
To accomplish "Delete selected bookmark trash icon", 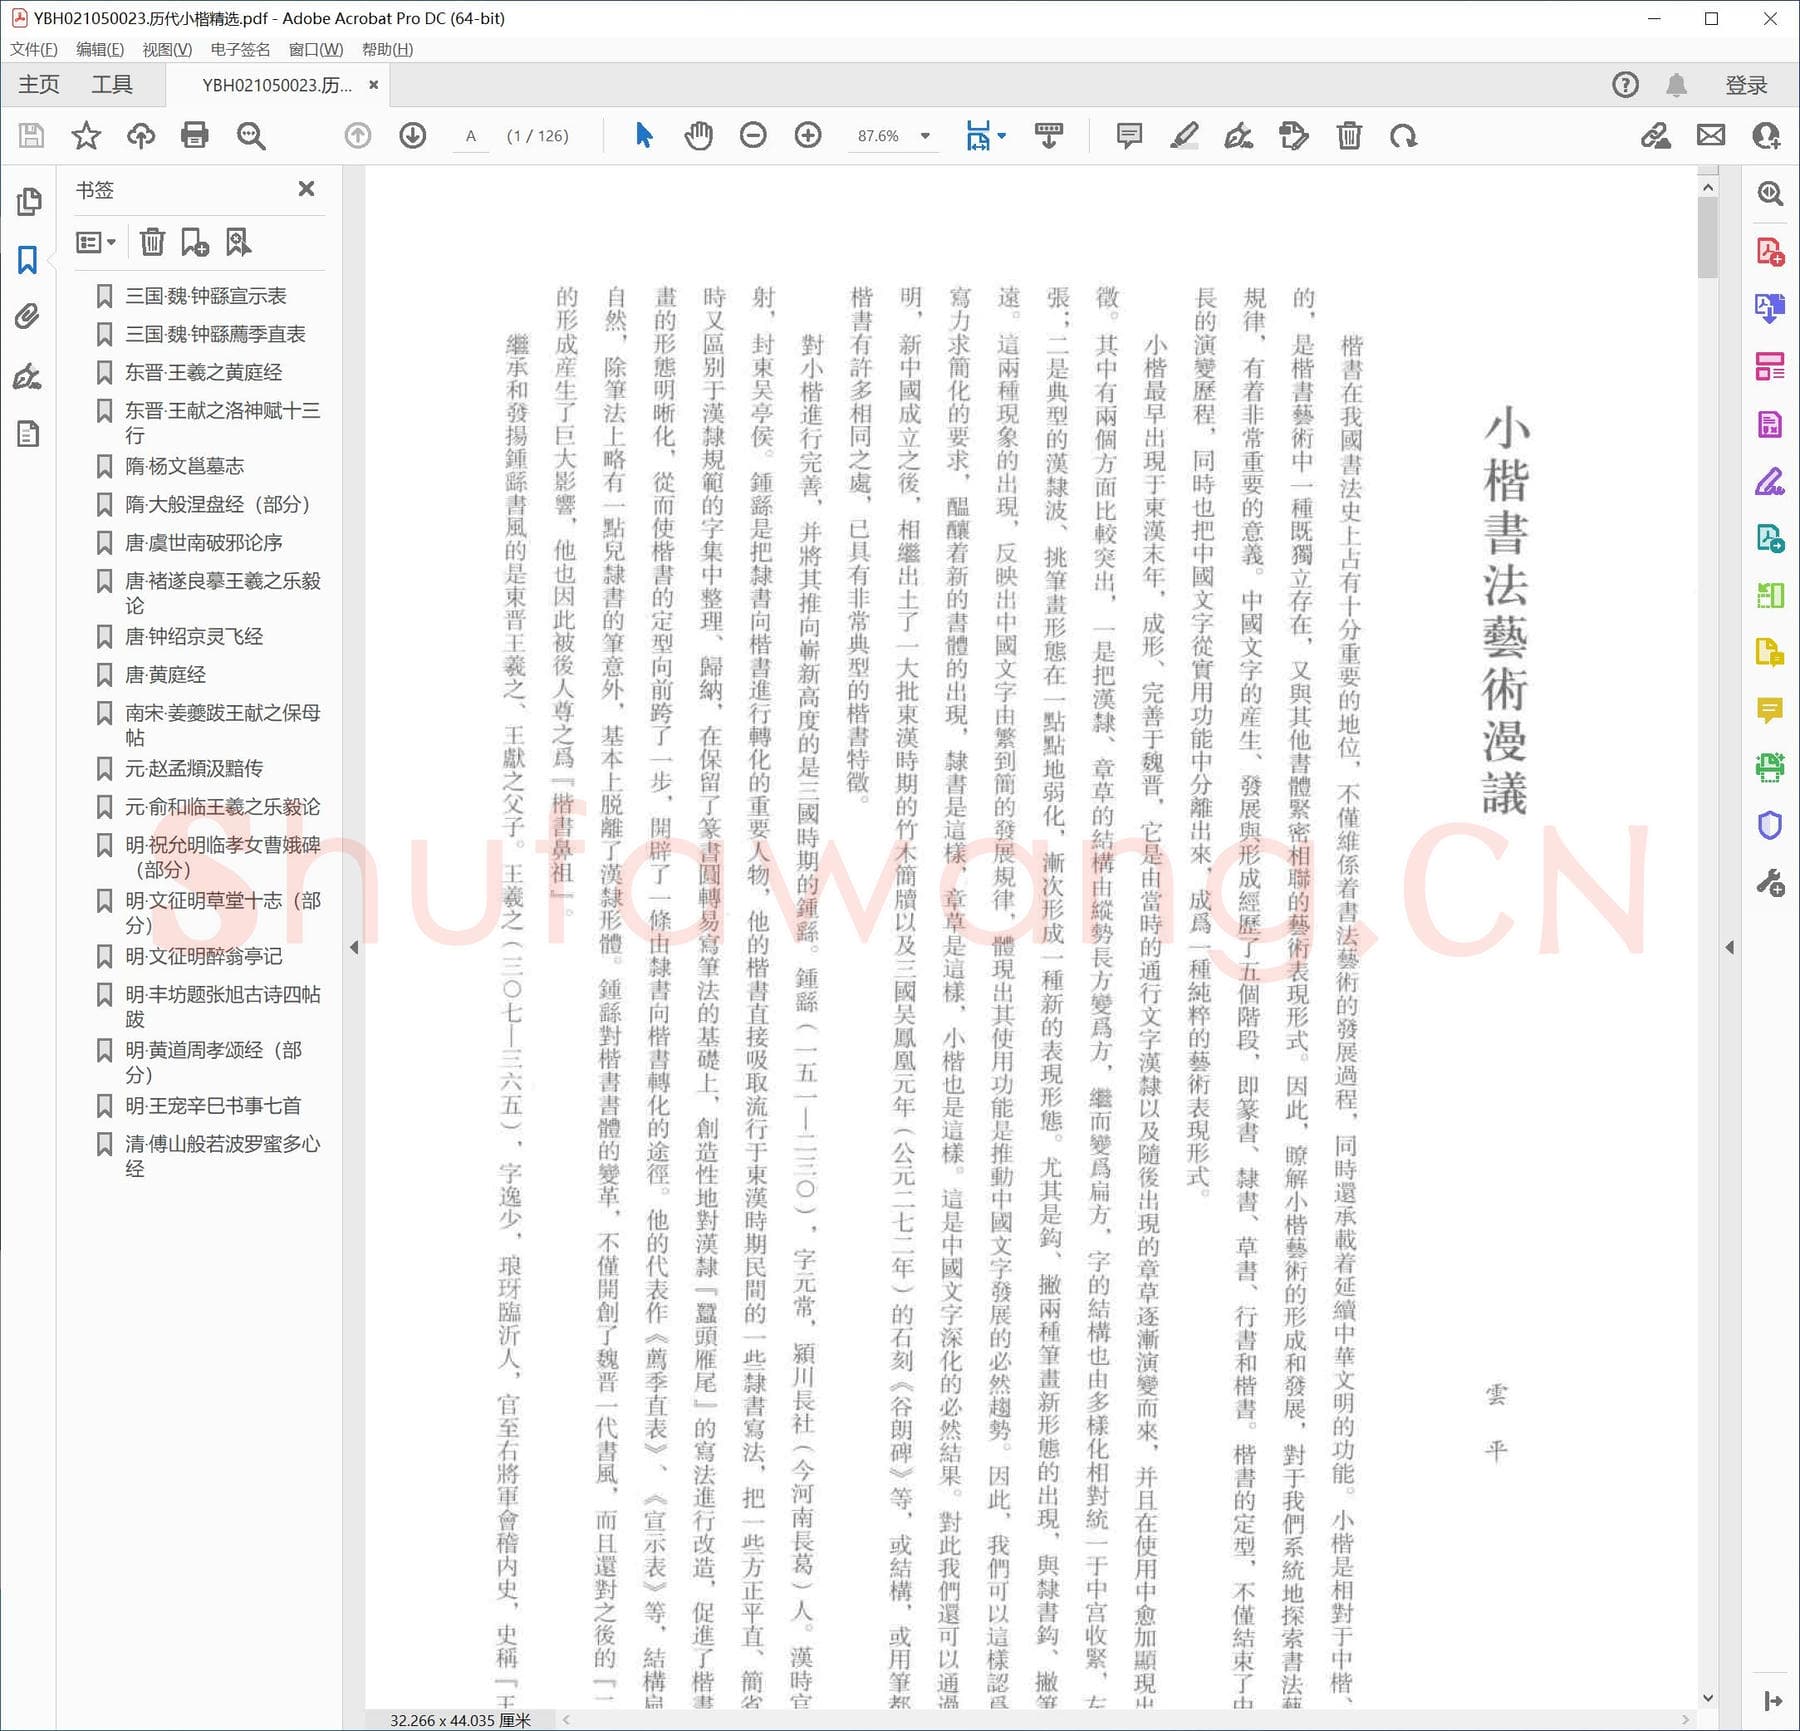I will [152, 242].
